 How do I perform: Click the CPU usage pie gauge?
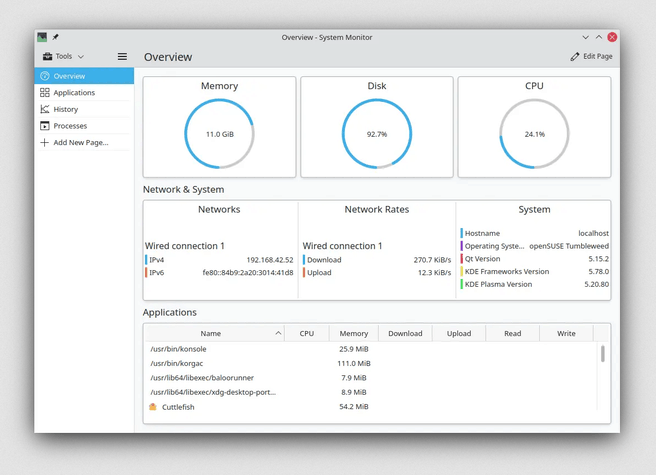click(534, 134)
